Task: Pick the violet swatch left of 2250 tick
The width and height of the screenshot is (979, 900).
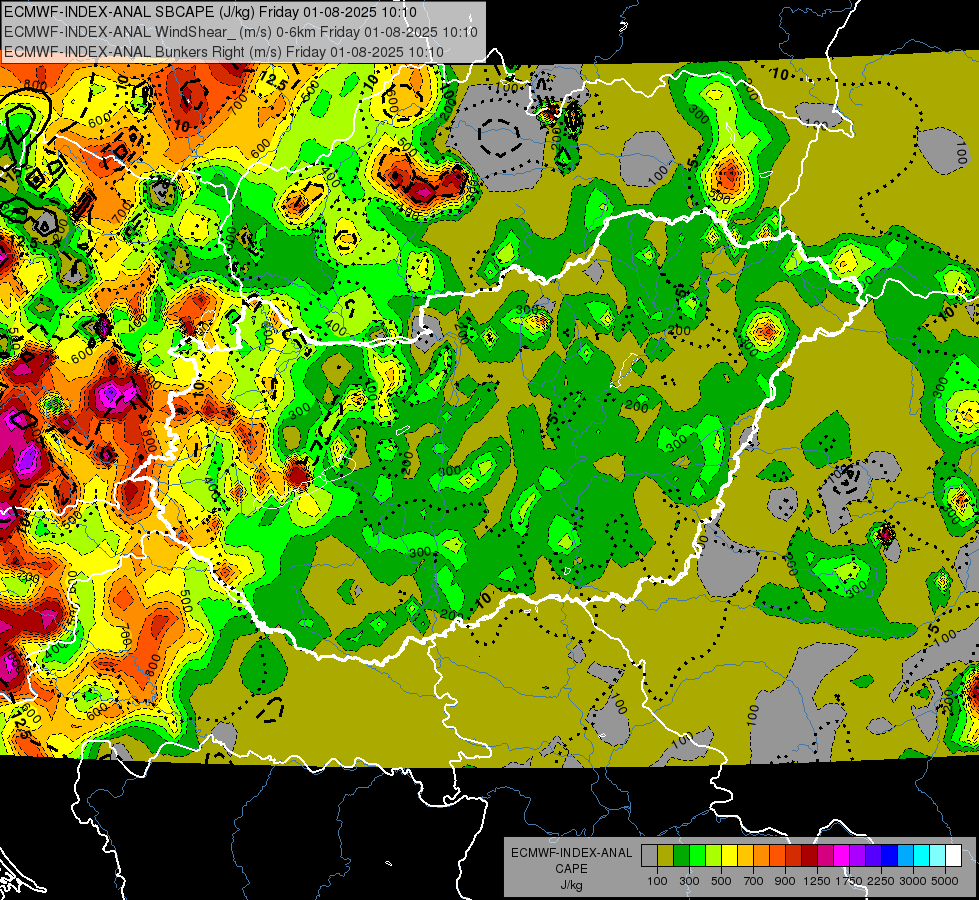Action: 873,855
